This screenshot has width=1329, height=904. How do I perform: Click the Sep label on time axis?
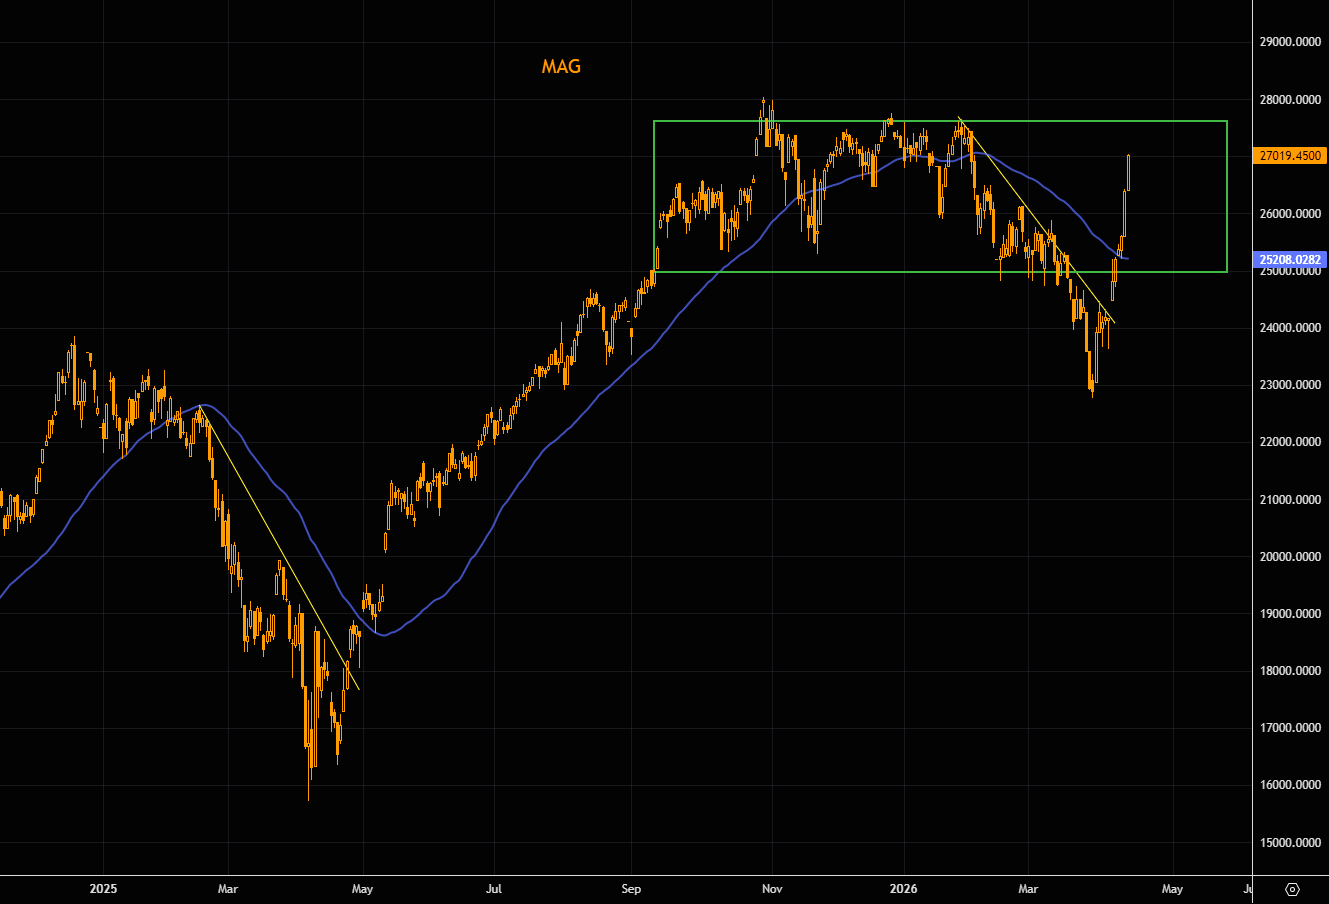point(631,888)
